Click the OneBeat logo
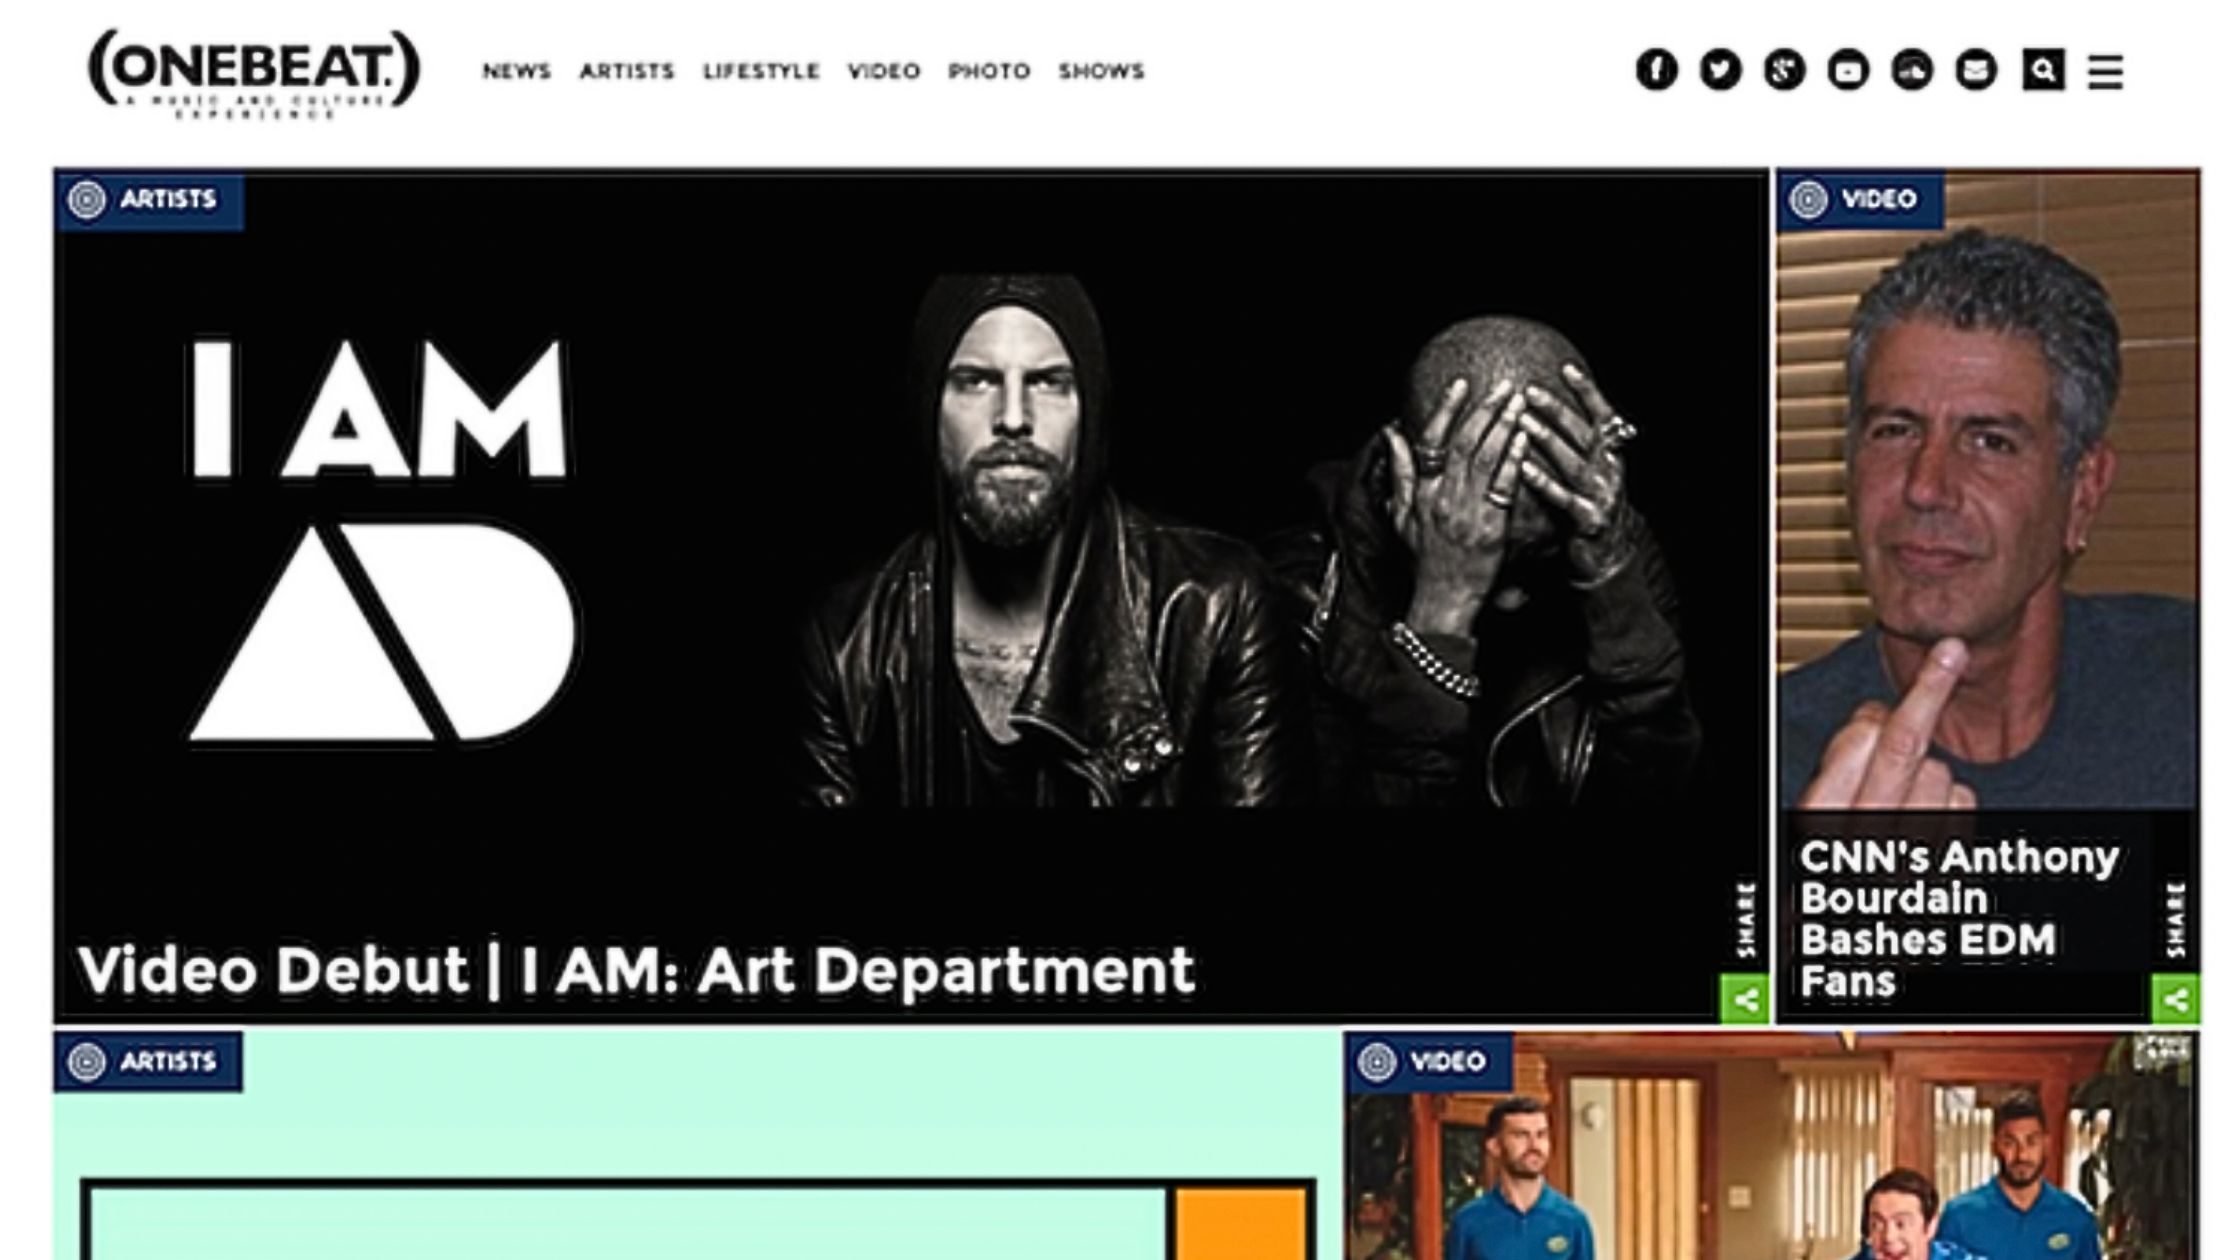The width and height of the screenshot is (2240, 1260). (254, 72)
